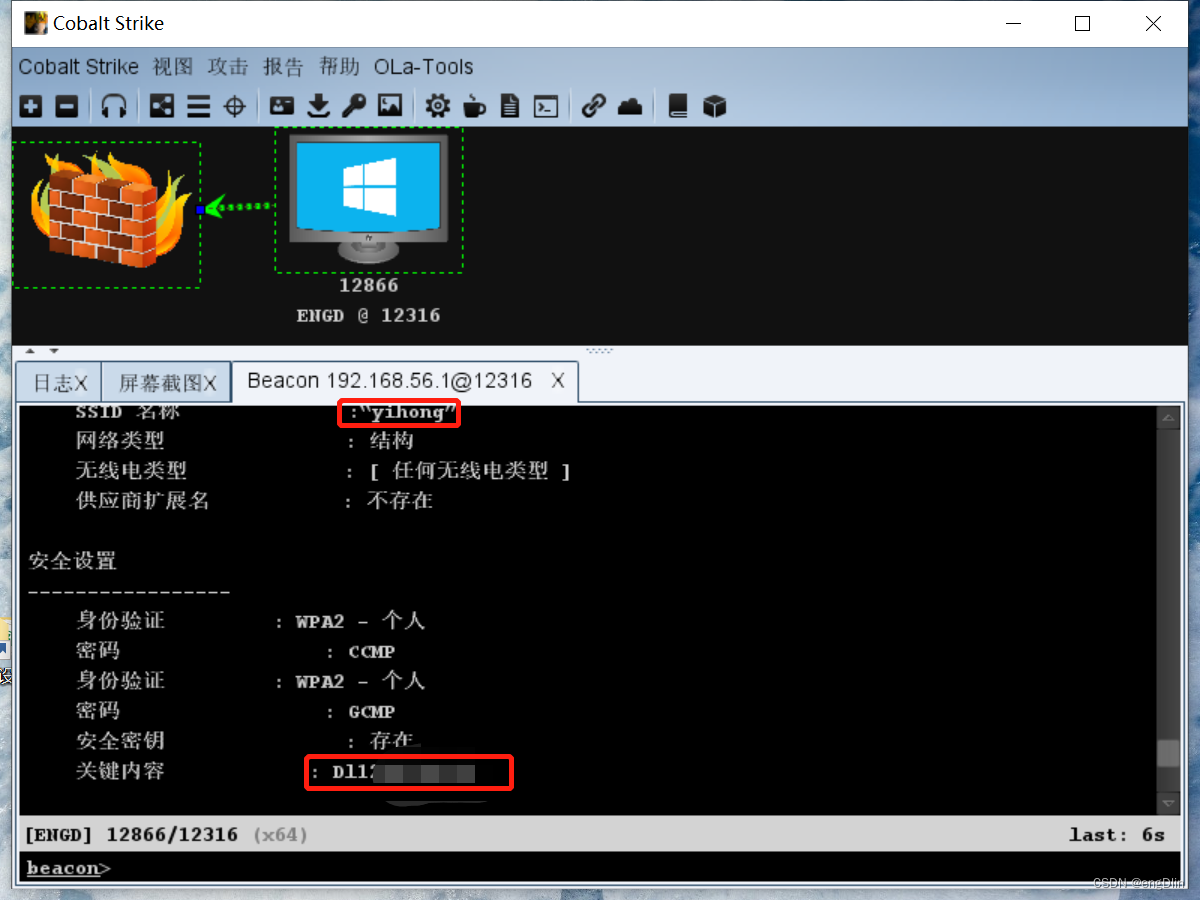This screenshot has height=900, width=1200.
Task: Open Credentials ID card icon
Action: coord(283,105)
